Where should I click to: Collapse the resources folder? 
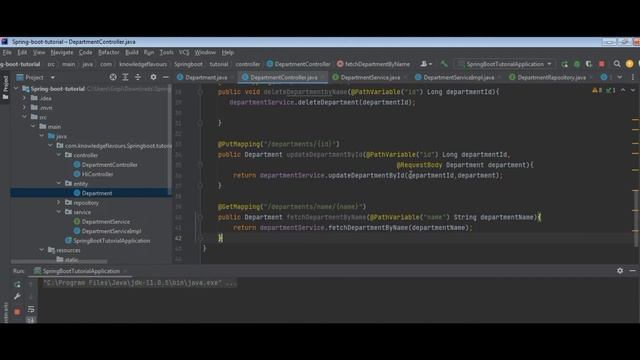(42, 250)
